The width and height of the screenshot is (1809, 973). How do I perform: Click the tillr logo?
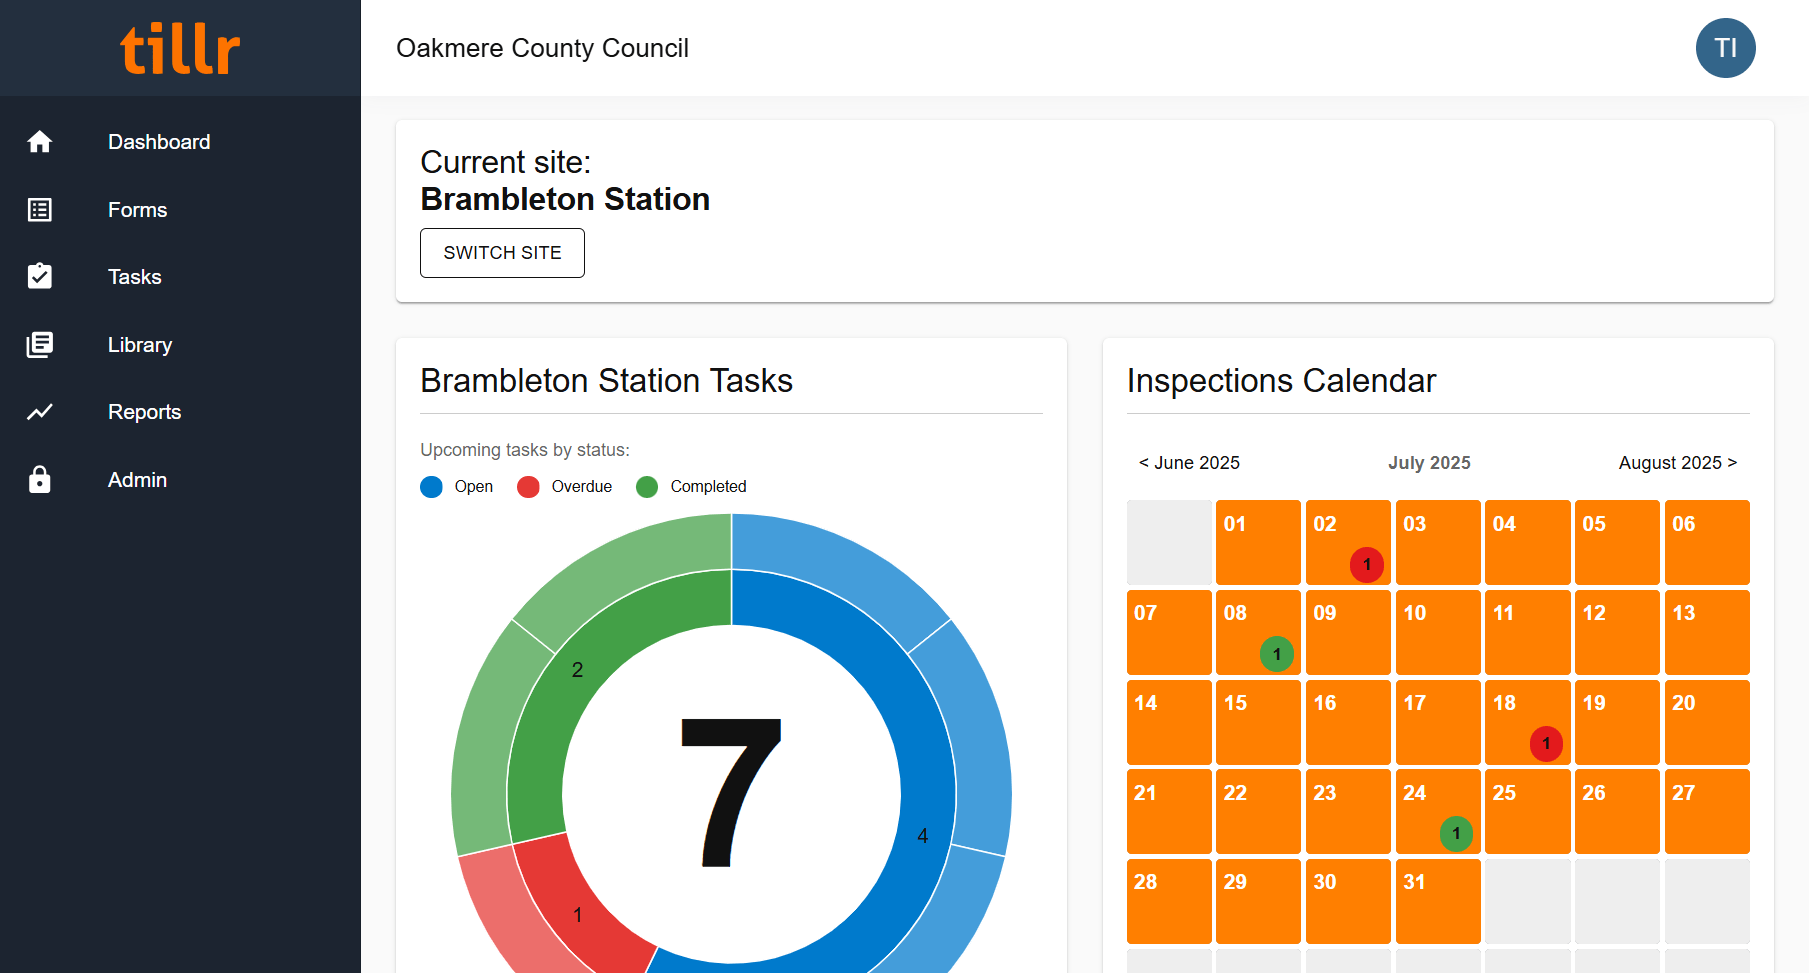[x=180, y=48]
